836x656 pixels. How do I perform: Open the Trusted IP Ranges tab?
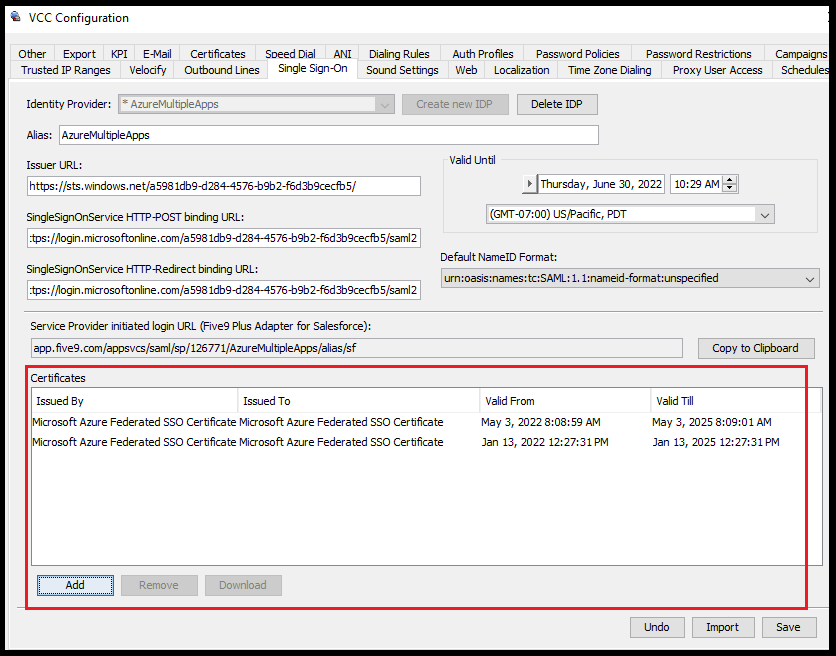pyautogui.click(x=66, y=70)
